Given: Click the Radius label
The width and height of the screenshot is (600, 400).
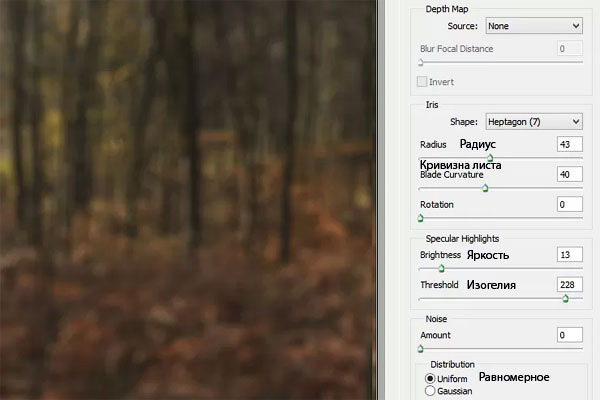Looking at the screenshot, I should pos(433,144).
